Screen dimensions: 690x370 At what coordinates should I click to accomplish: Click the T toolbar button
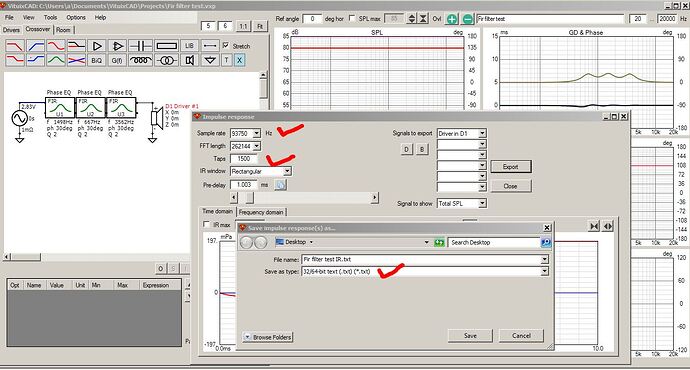click(x=227, y=60)
